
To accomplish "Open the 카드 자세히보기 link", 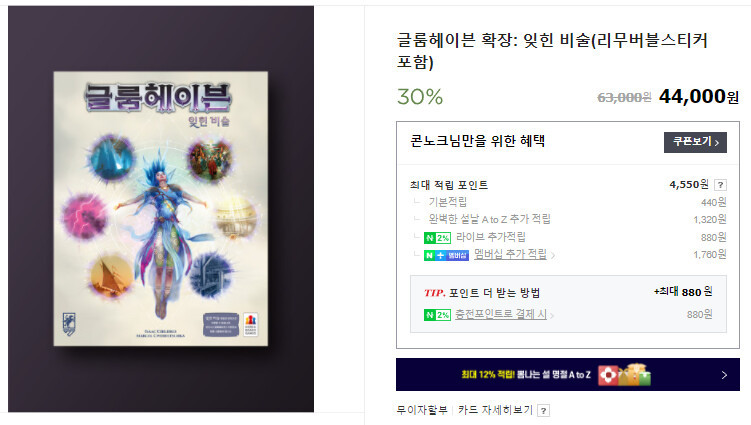I will coord(495,410).
